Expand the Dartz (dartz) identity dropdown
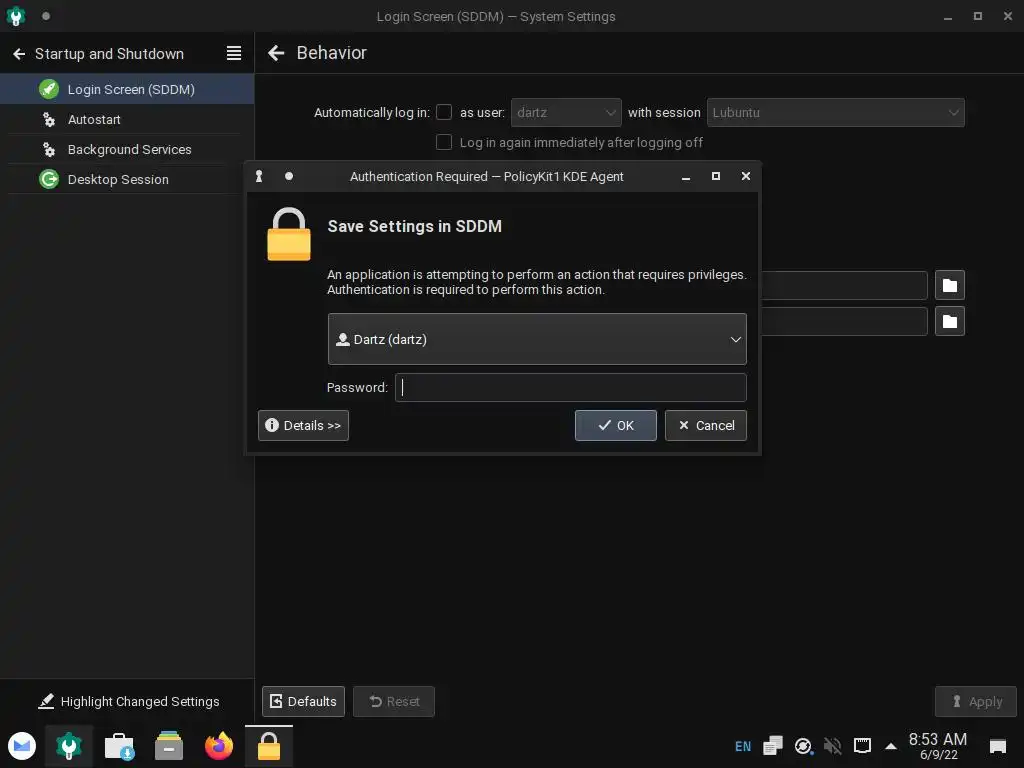 [x=537, y=339]
